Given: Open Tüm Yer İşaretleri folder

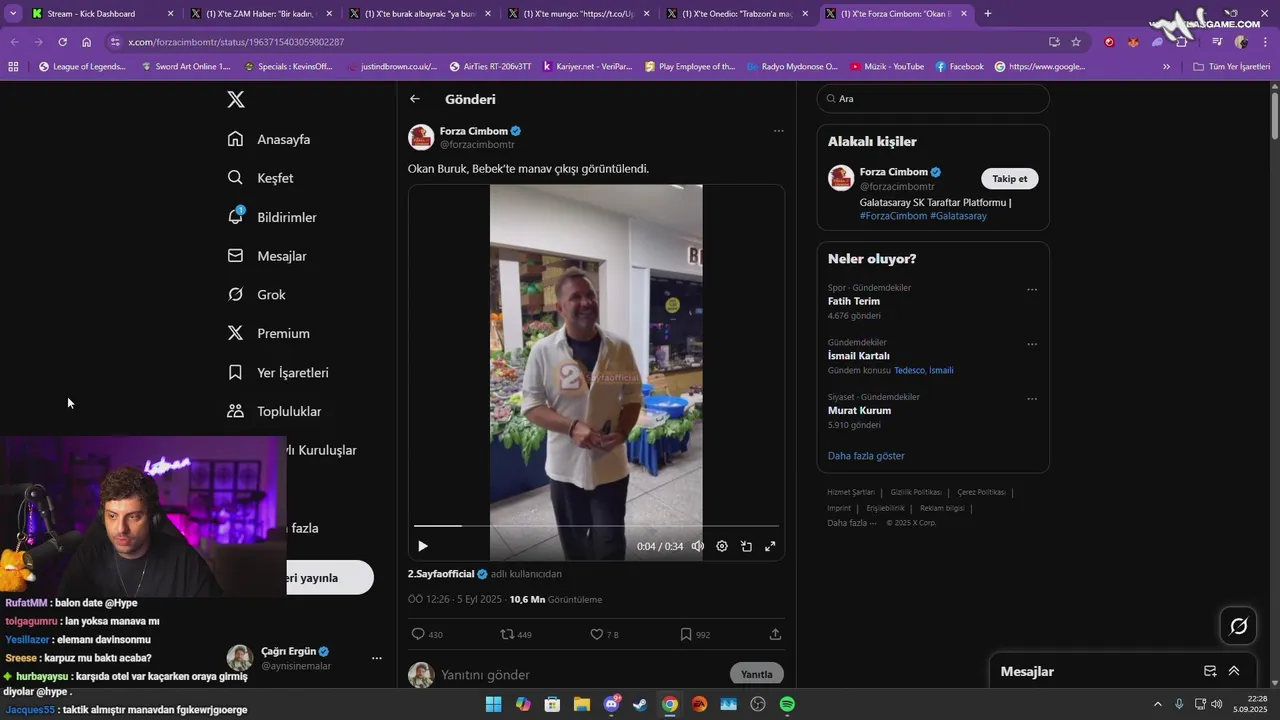Looking at the screenshot, I should pos(1232,67).
